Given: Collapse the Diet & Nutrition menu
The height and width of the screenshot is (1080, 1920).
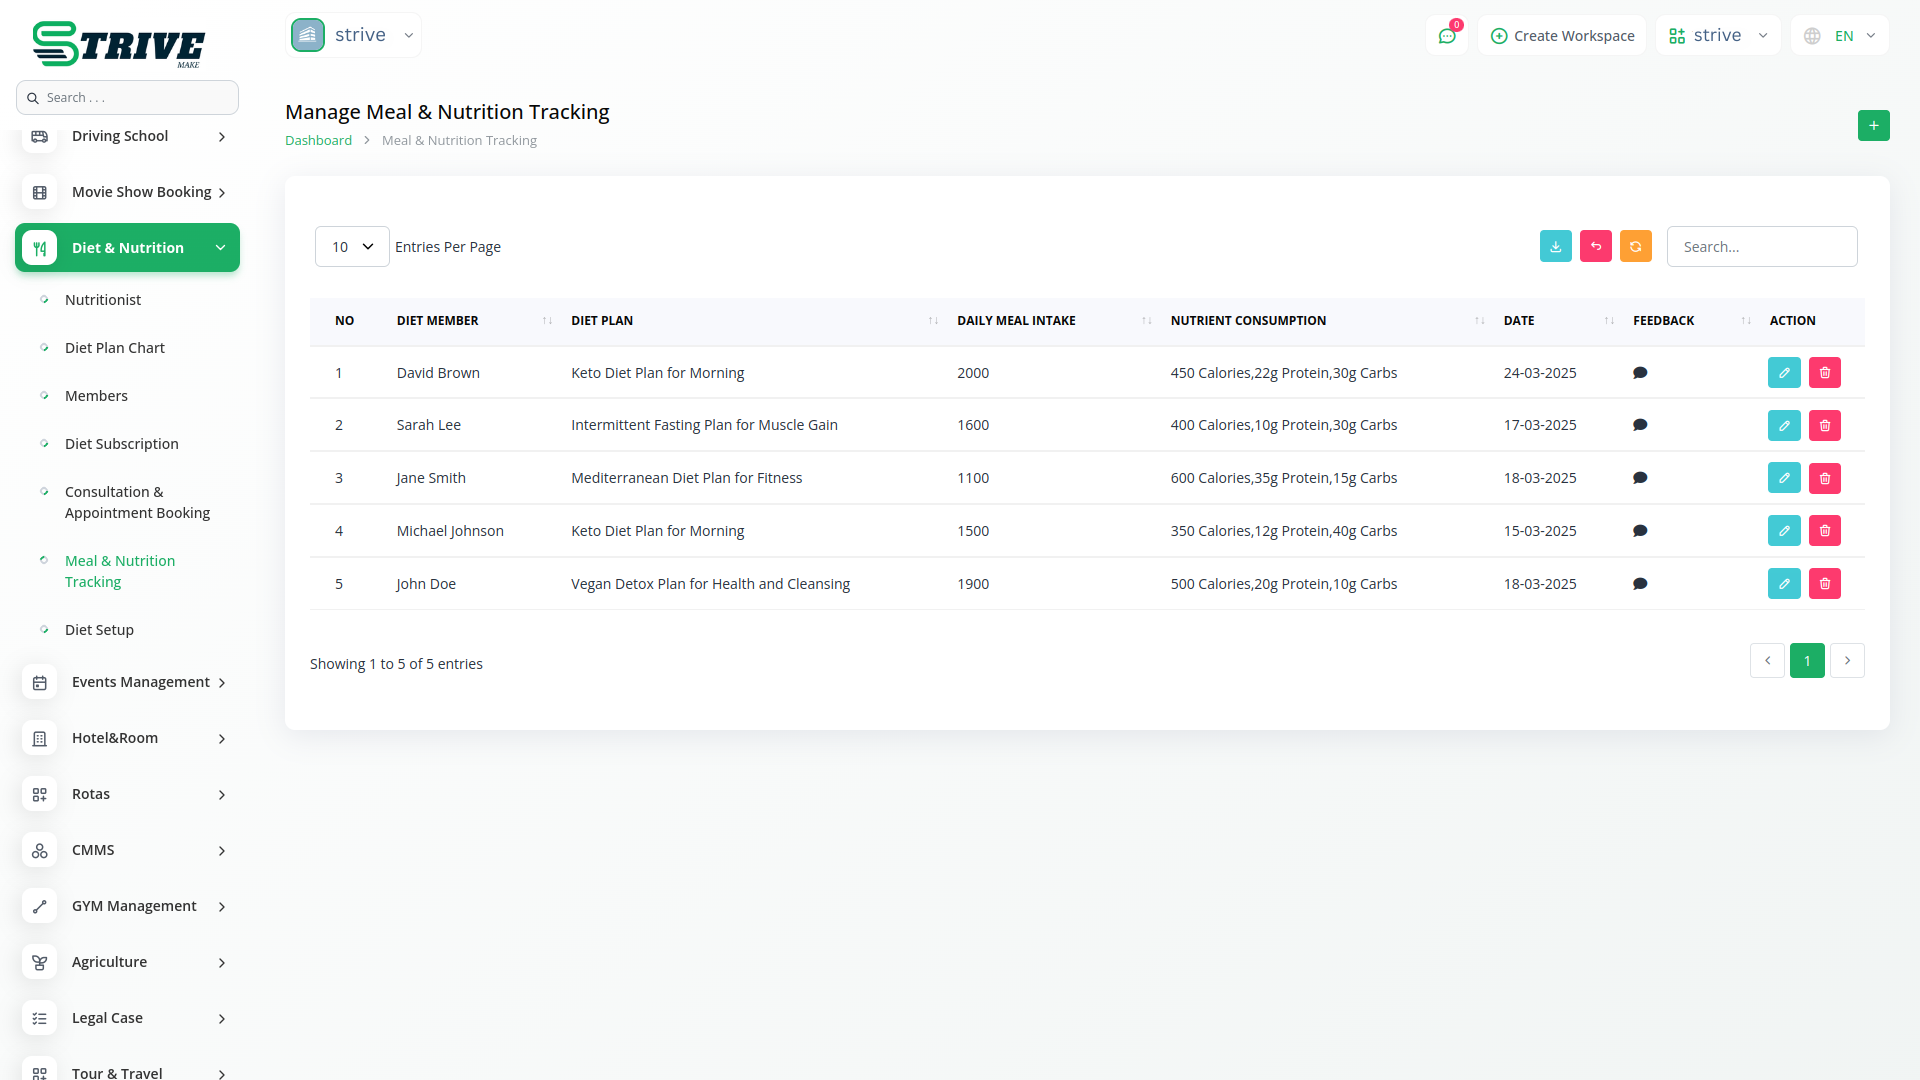Looking at the screenshot, I should pyautogui.click(x=128, y=248).
